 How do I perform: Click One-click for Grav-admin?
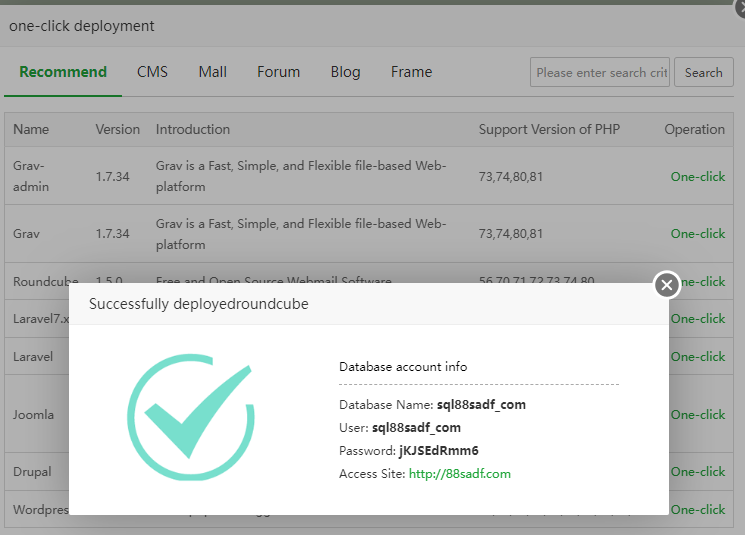click(x=698, y=176)
